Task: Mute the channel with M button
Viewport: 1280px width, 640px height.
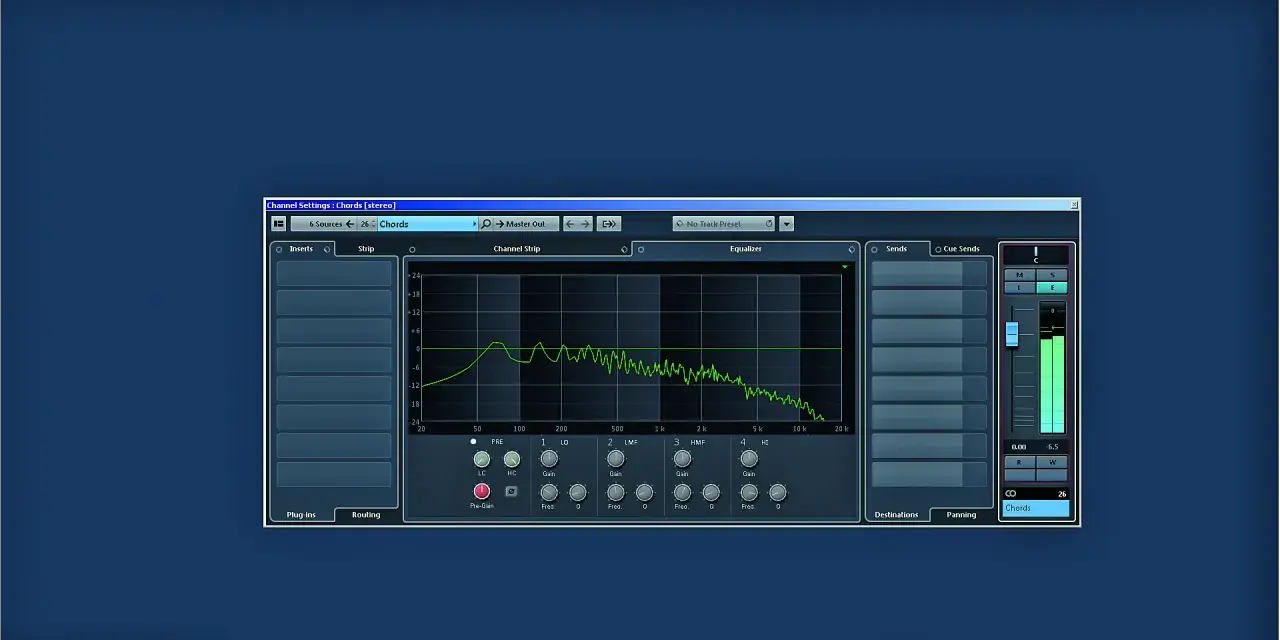Action: click(1020, 275)
